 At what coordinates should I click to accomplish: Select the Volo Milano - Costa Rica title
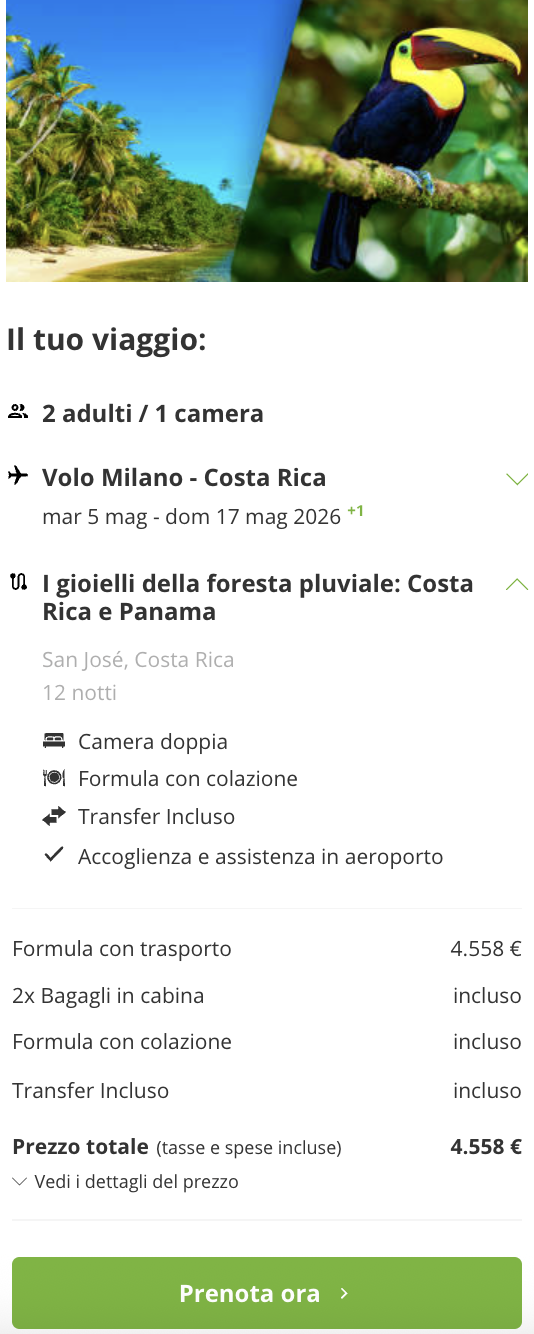(184, 477)
